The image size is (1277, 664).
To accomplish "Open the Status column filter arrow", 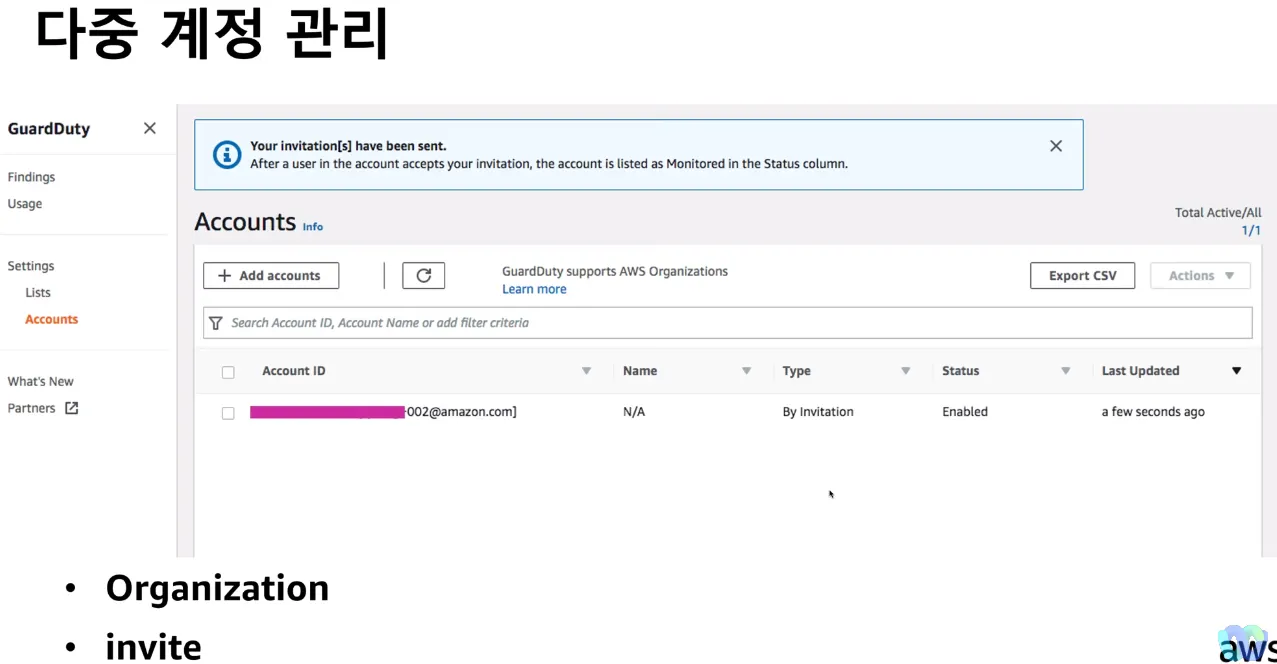I will 1066,371.
